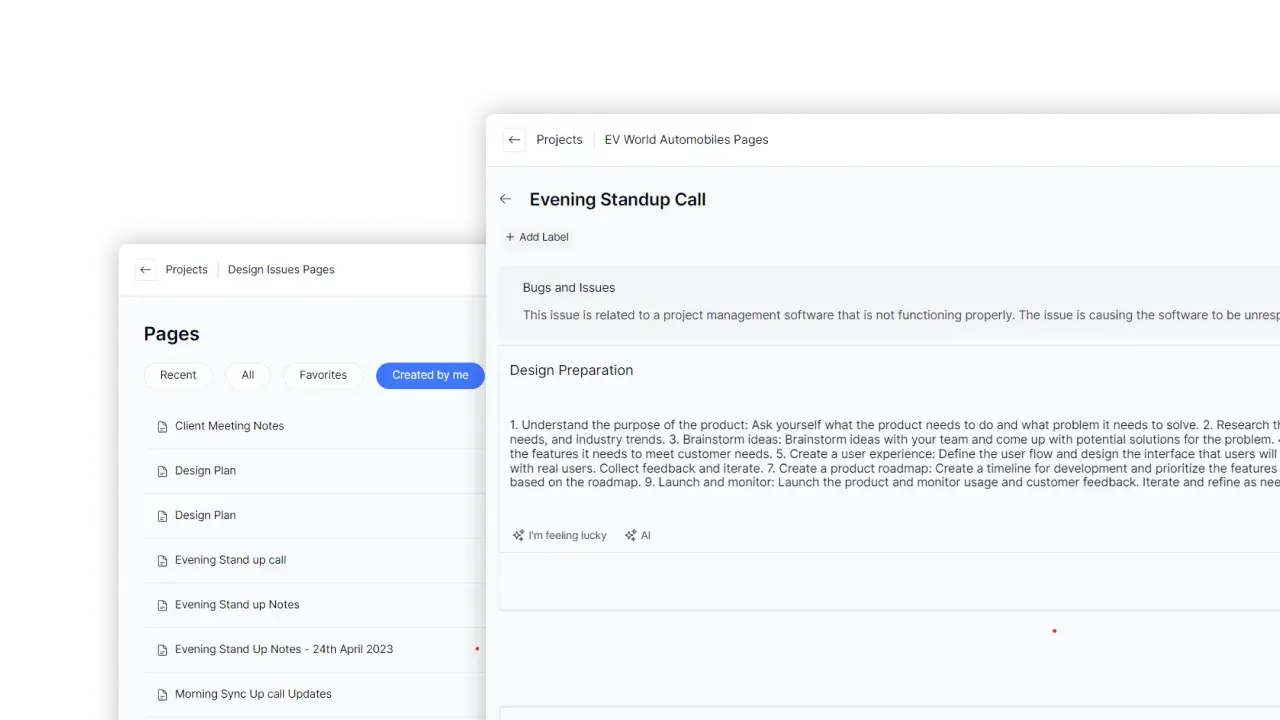Open Evening Stand up Notes page
1280x720 pixels.
[x=237, y=605]
